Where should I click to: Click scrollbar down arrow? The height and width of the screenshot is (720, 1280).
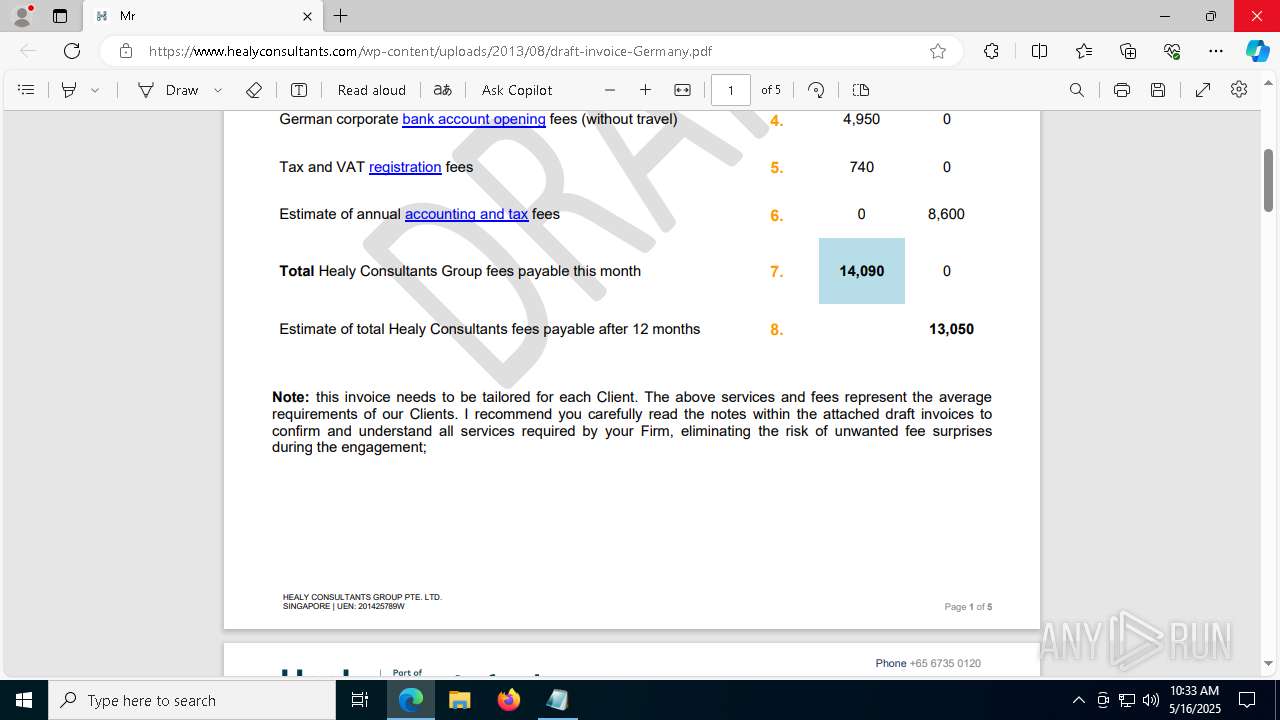click(1269, 663)
